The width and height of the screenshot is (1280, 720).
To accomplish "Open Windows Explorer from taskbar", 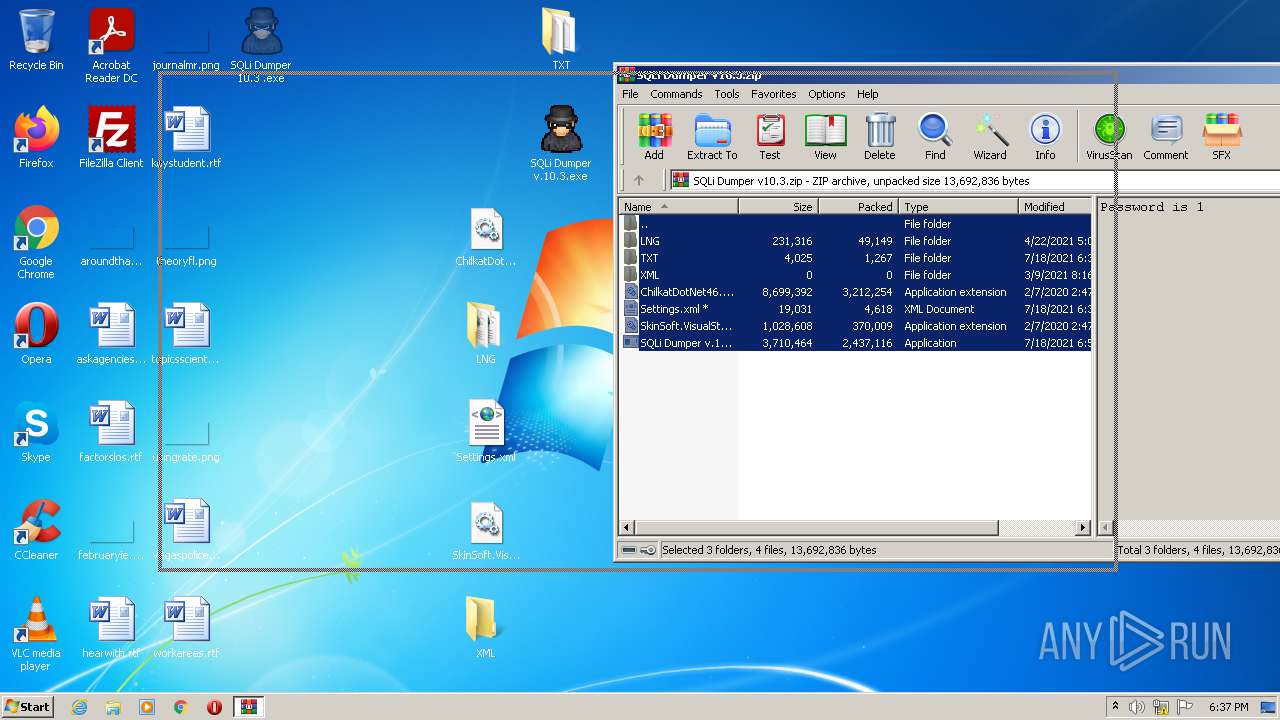I will pos(113,707).
